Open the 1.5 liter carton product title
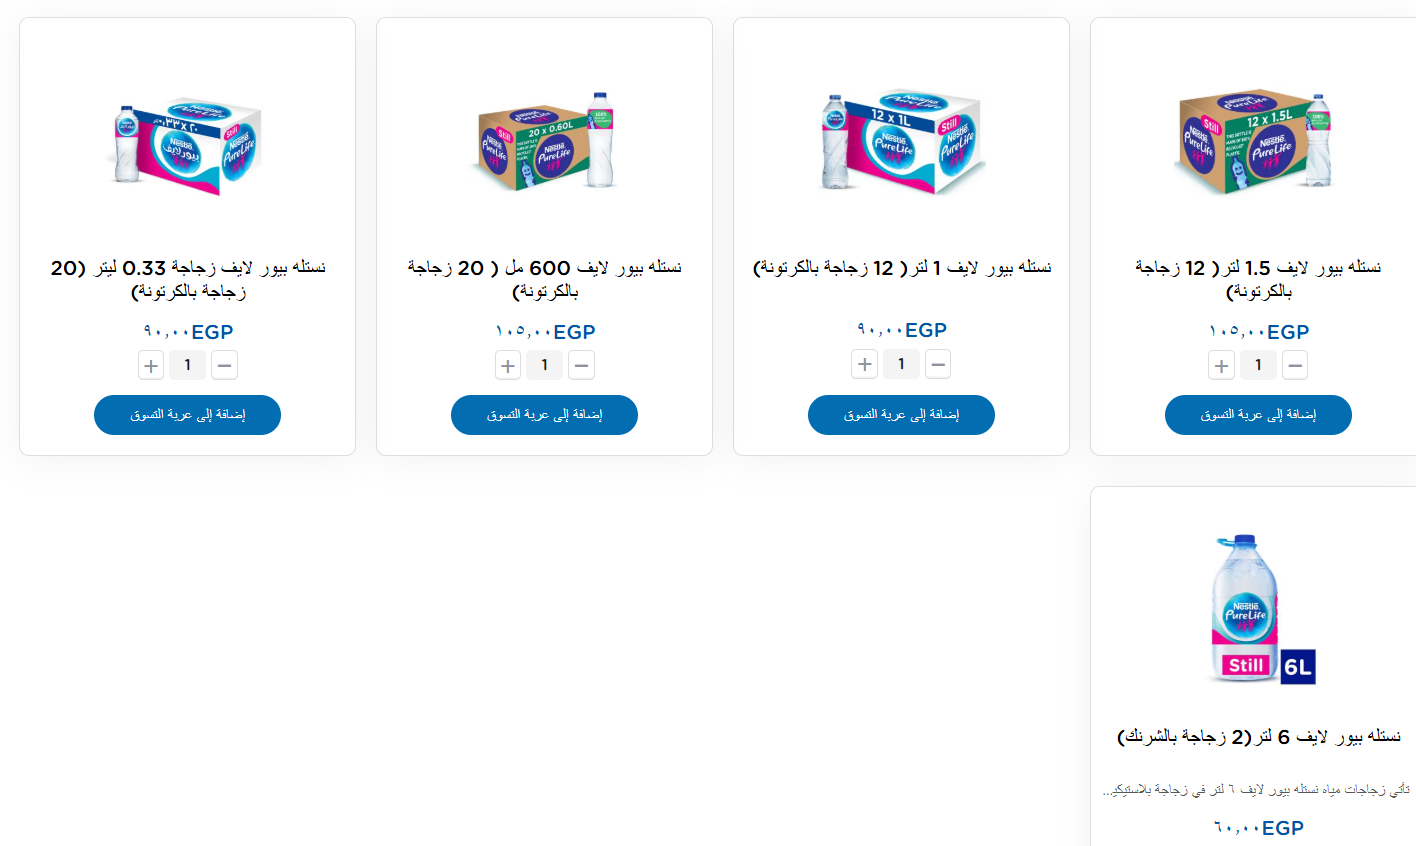 tap(1258, 279)
